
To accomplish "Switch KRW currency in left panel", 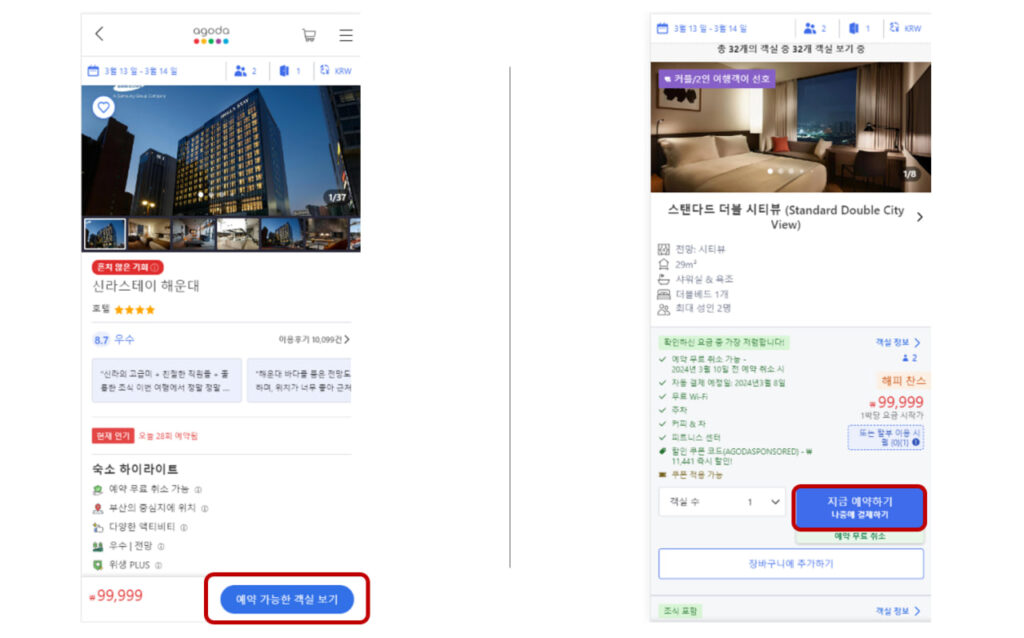I will 336,71.
